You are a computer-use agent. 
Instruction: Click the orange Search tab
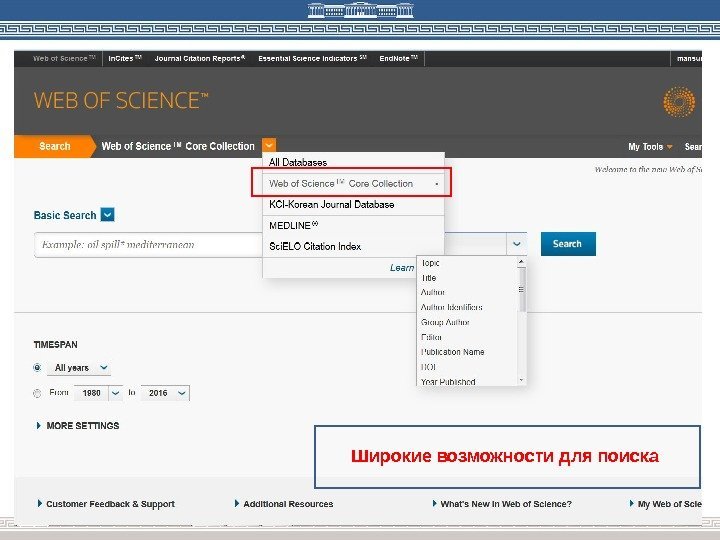55,146
